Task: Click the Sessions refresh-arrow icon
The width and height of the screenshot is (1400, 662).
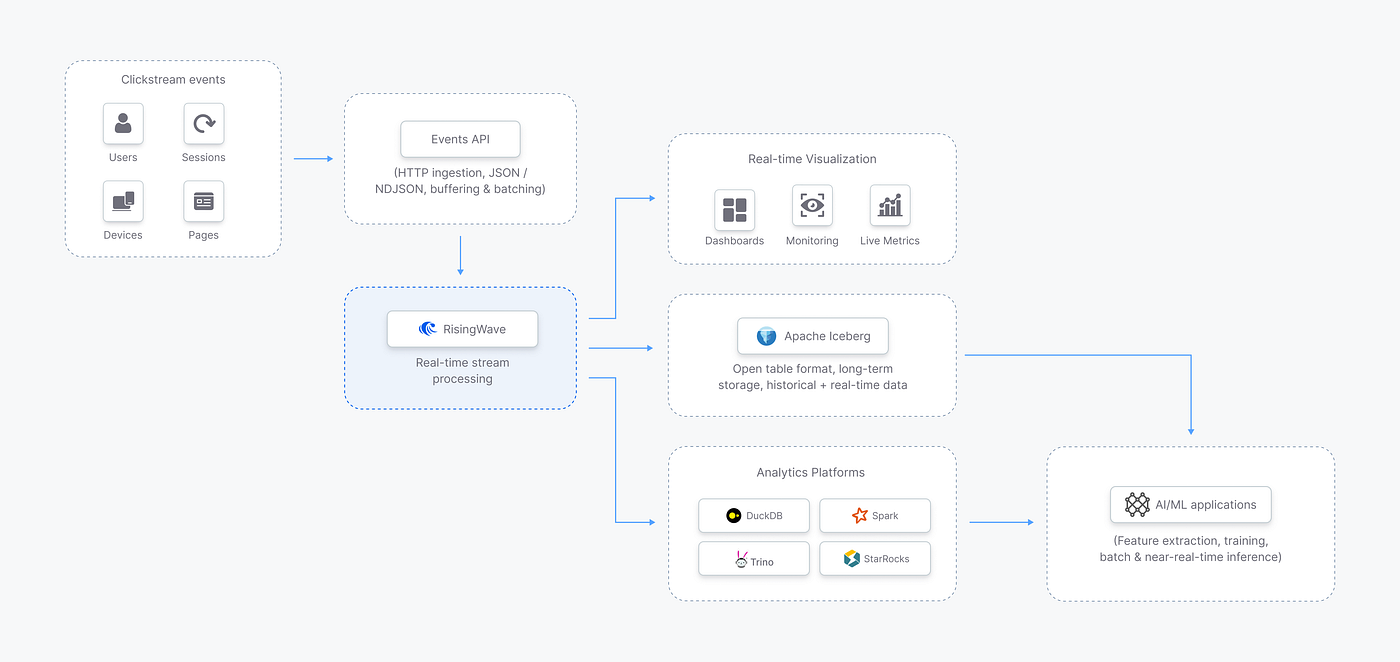Action: pyautogui.click(x=204, y=124)
